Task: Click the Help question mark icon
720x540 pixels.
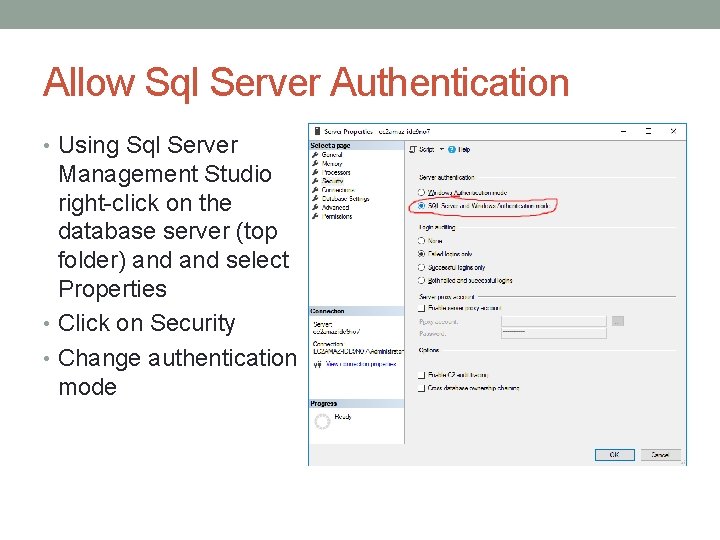Action: click(452, 149)
